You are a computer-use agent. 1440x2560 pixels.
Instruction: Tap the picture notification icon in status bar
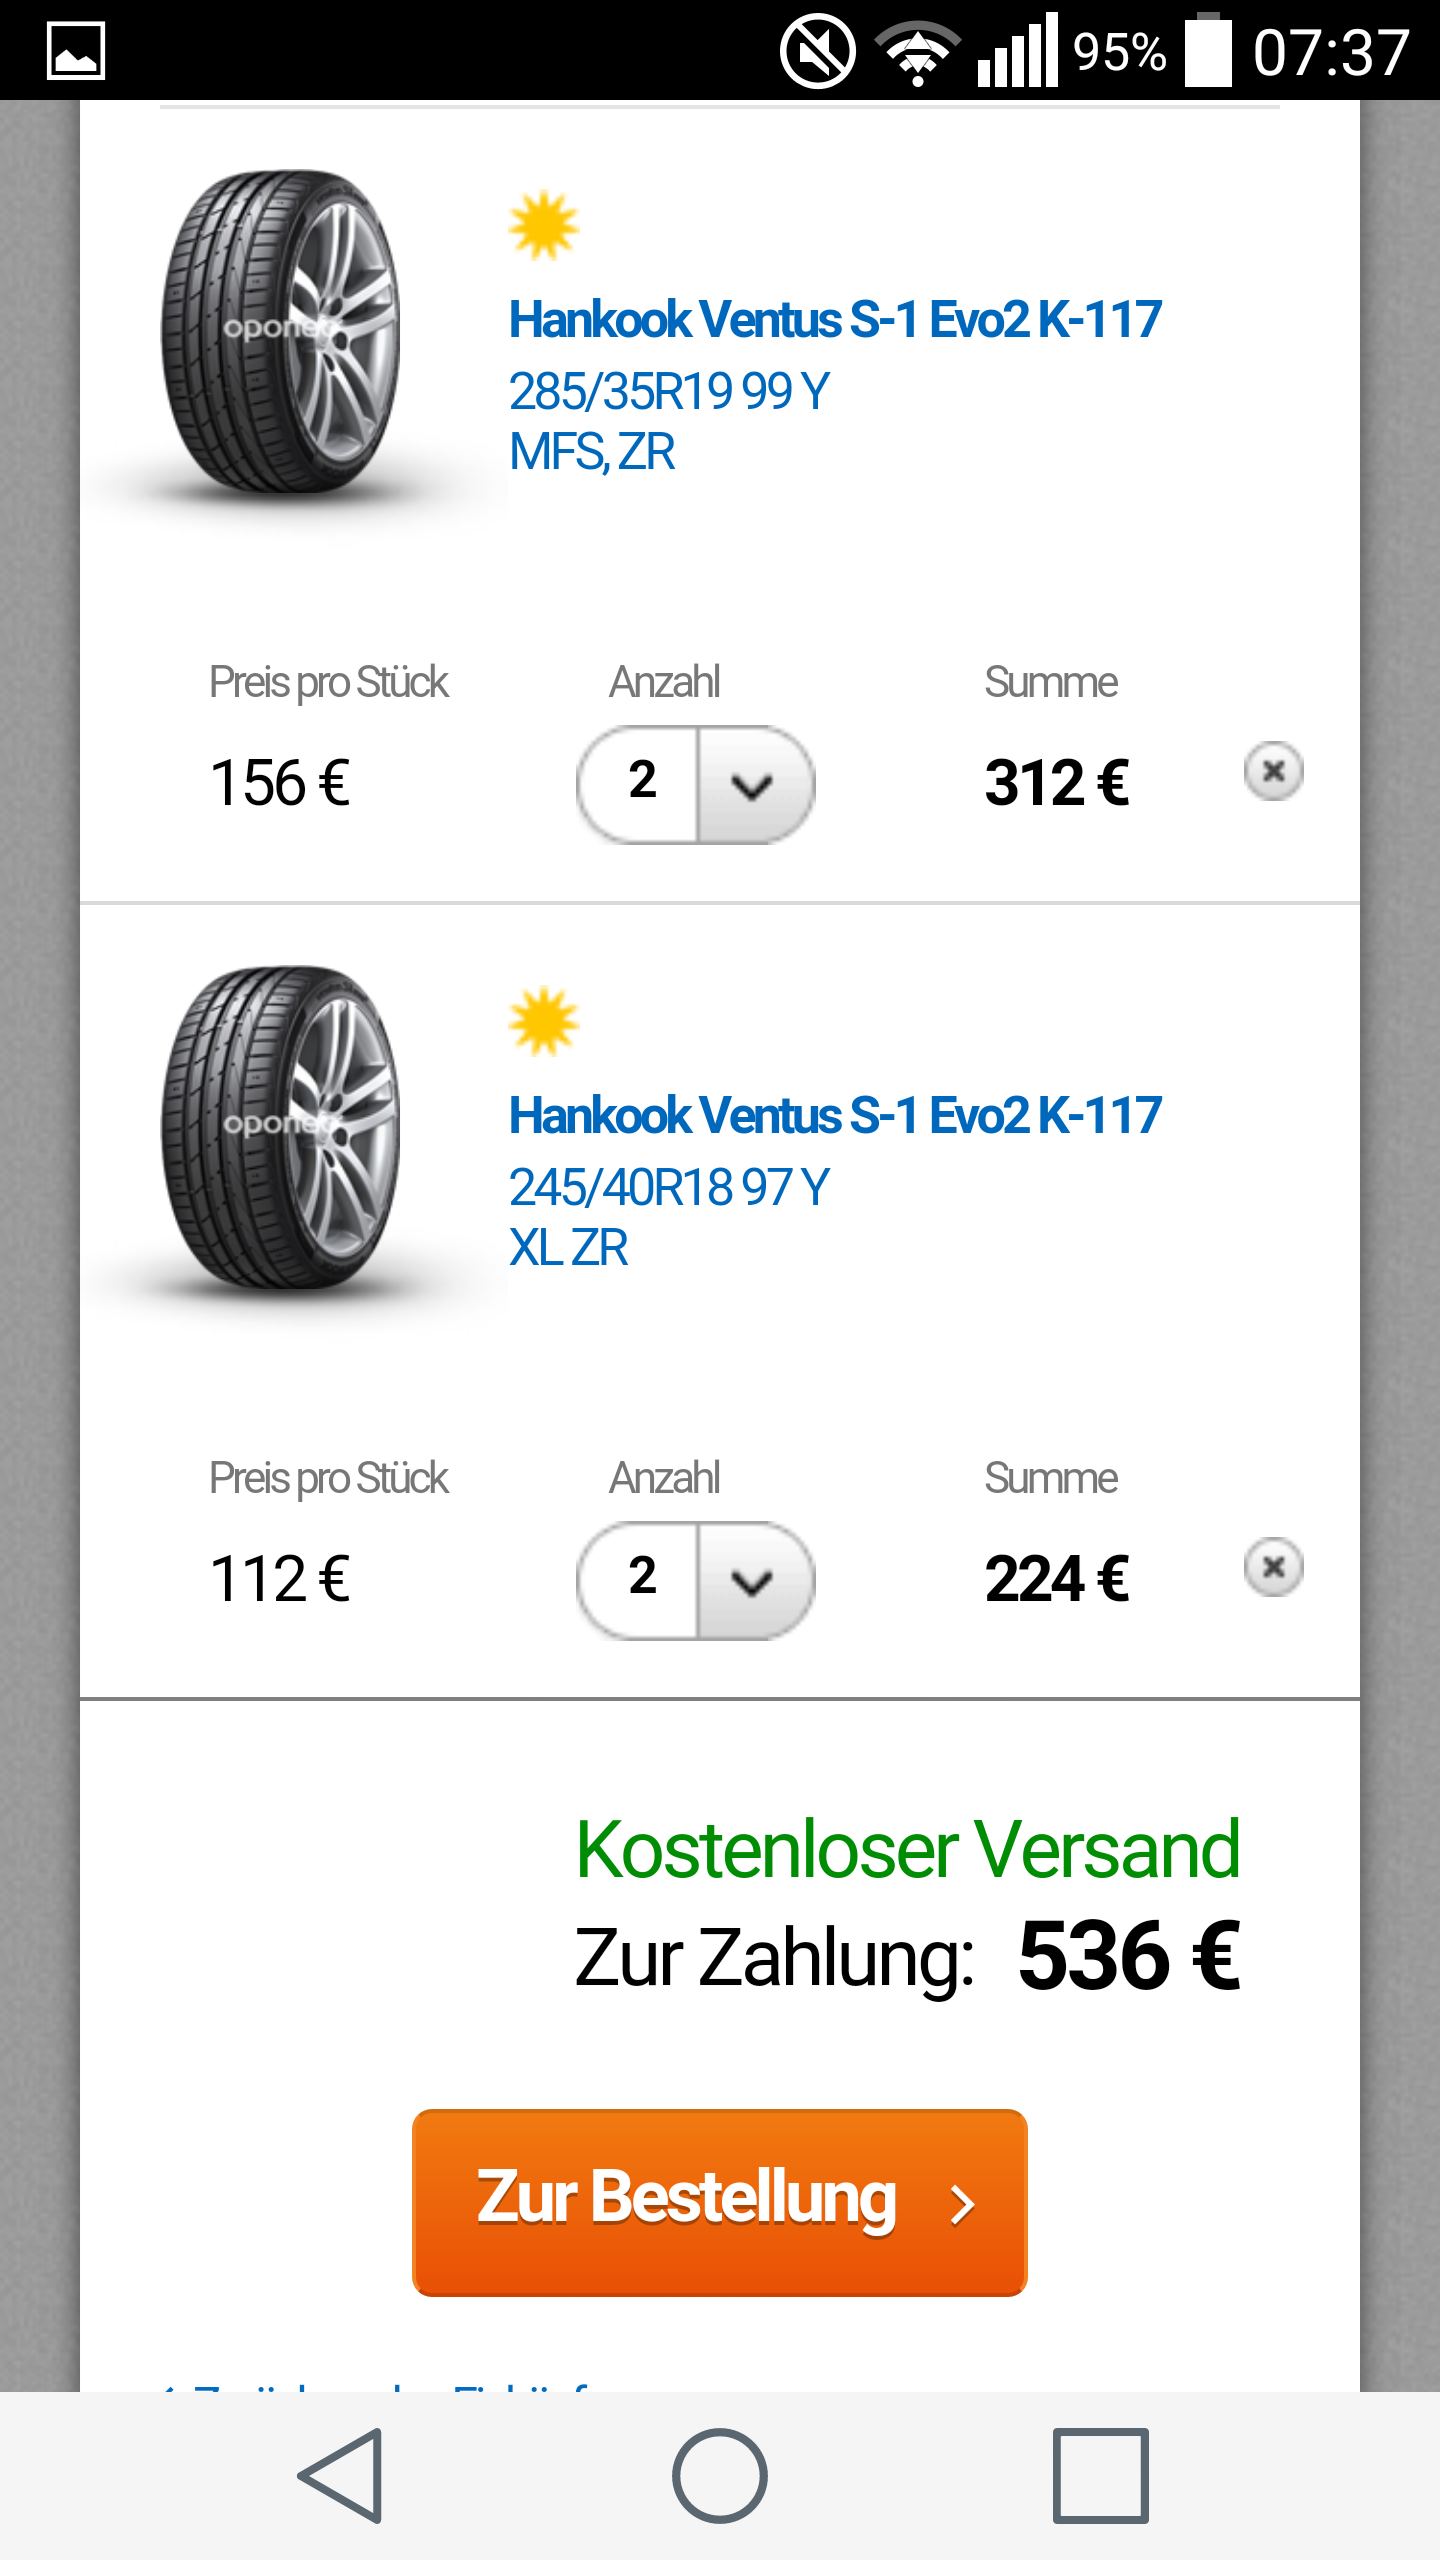pyautogui.click(x=76, y=51)
